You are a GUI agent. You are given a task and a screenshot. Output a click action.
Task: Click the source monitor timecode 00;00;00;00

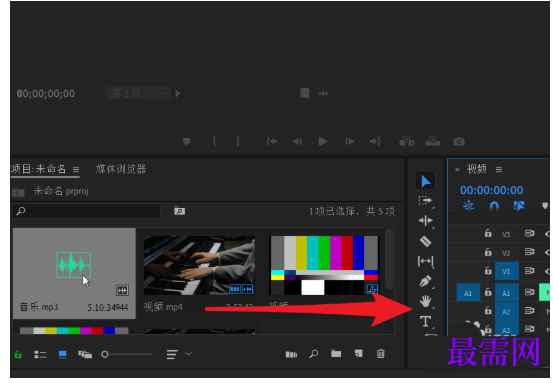[x=46, y=94]
